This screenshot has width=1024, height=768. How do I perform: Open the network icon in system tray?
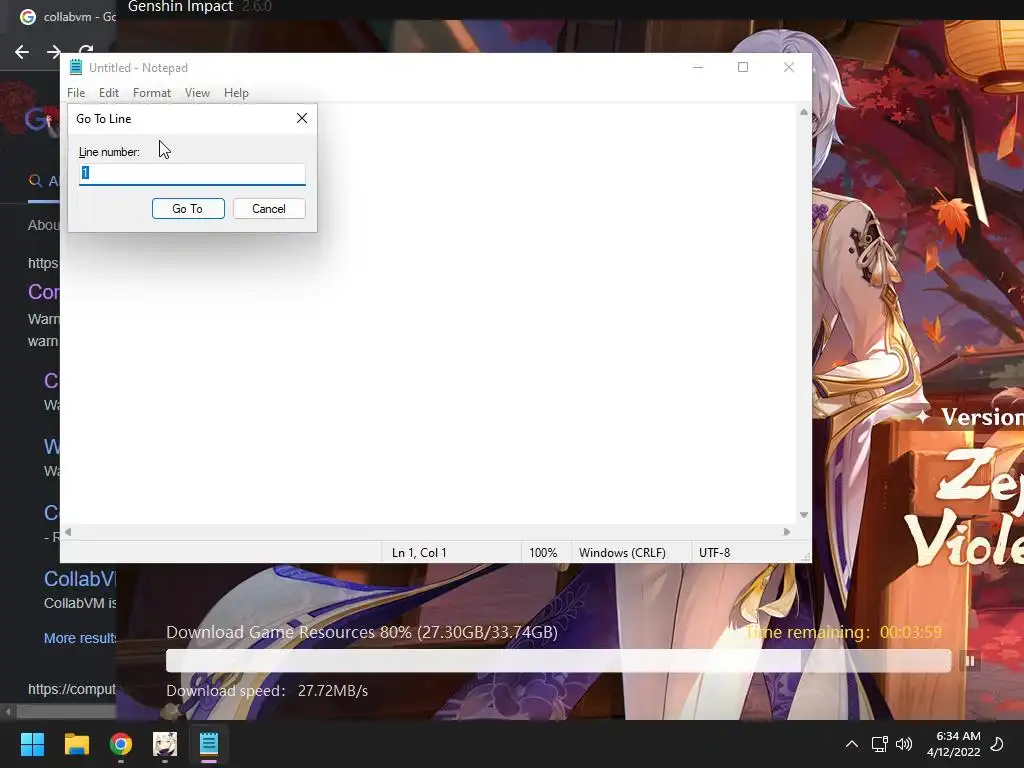[879, 744]
